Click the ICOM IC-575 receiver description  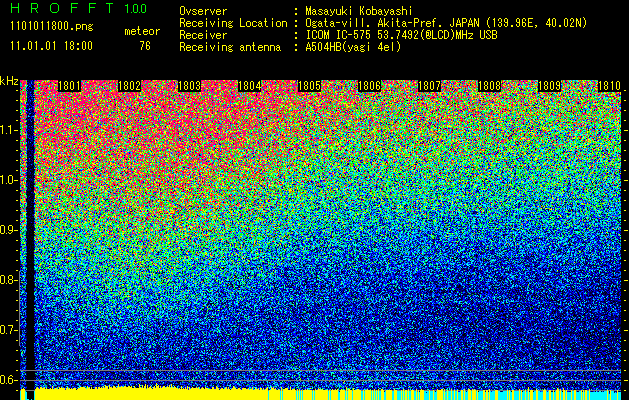pyautogui.click(x=401, y=35)
